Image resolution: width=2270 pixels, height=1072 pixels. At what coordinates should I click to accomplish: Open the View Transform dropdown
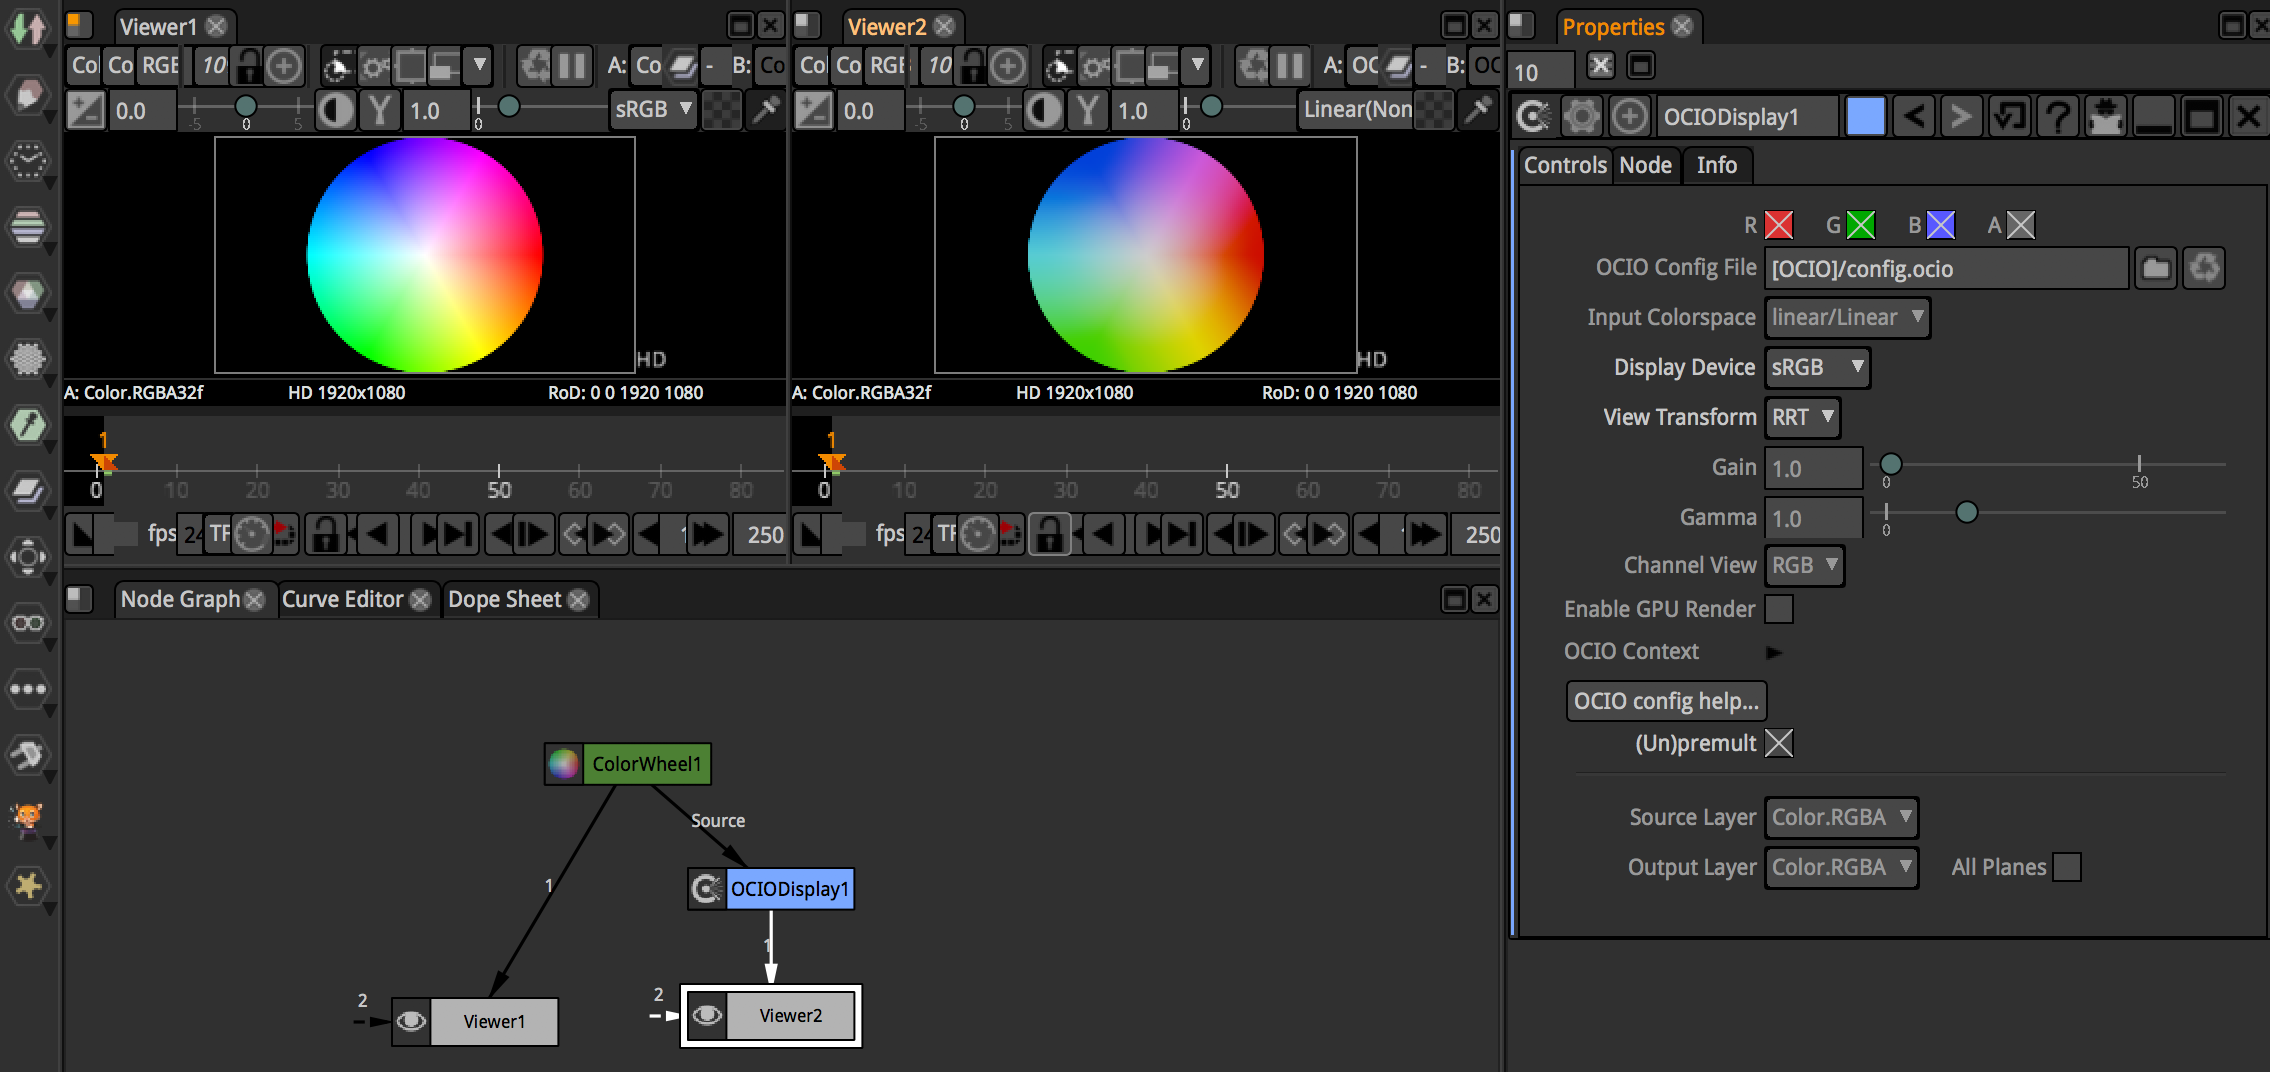1802,417
